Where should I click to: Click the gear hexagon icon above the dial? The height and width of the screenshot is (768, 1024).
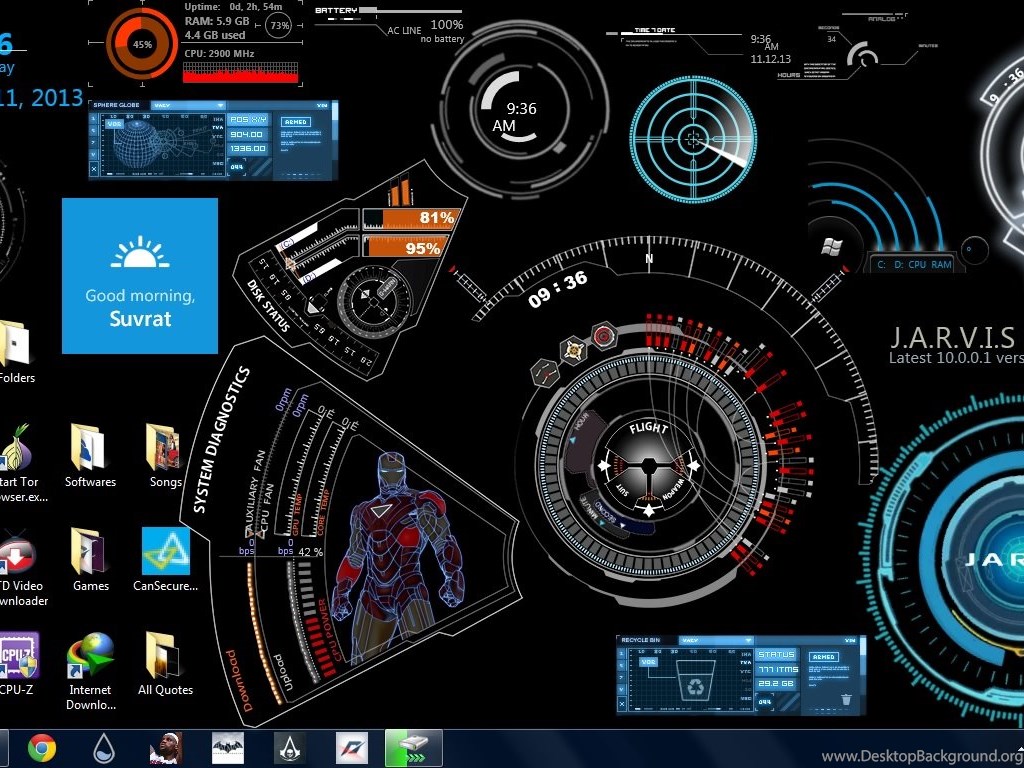click(x=574, y=350)
